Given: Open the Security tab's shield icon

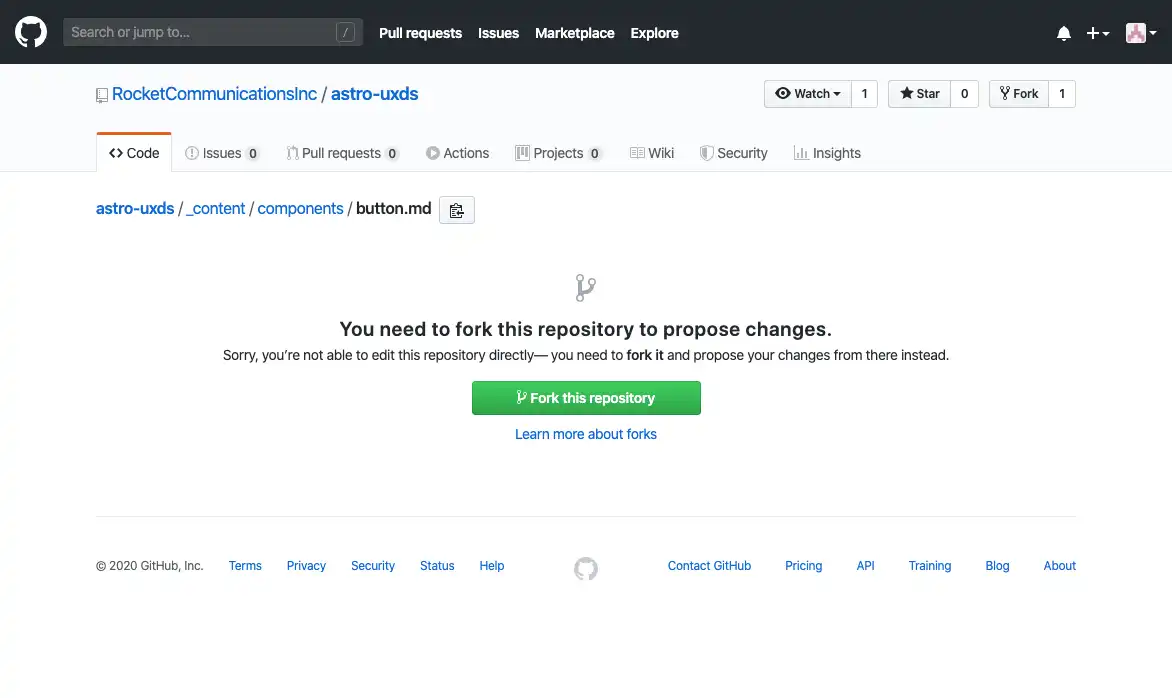Looking at the screenshot, I should pyautogui.click(x=709, y=152).
